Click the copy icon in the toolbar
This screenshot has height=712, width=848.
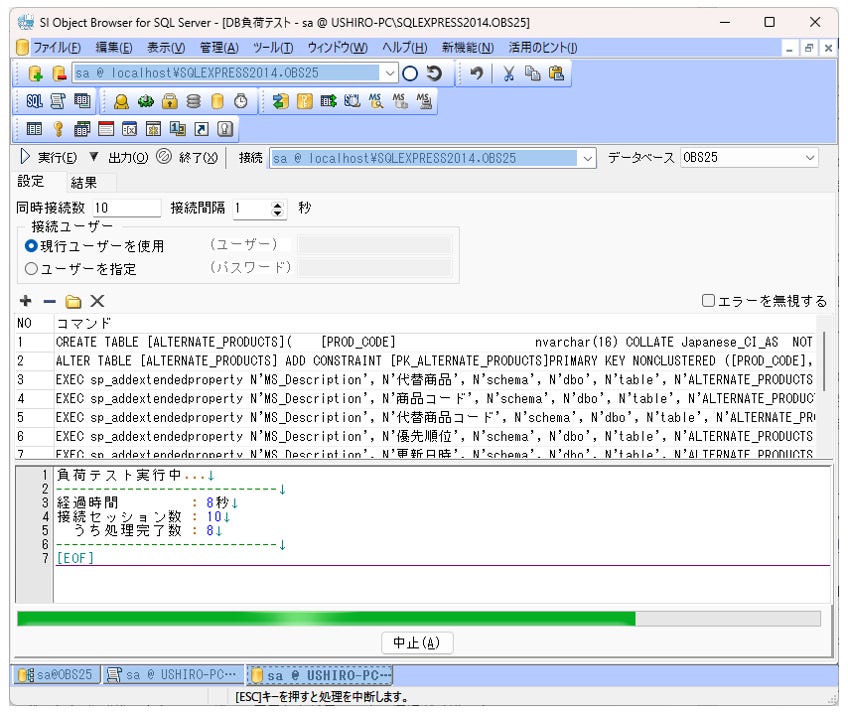[x=532, y=73]
